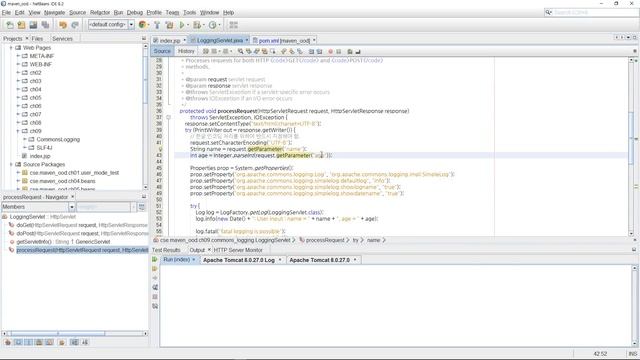Expand the SLF4J folder node

[24, 147]
